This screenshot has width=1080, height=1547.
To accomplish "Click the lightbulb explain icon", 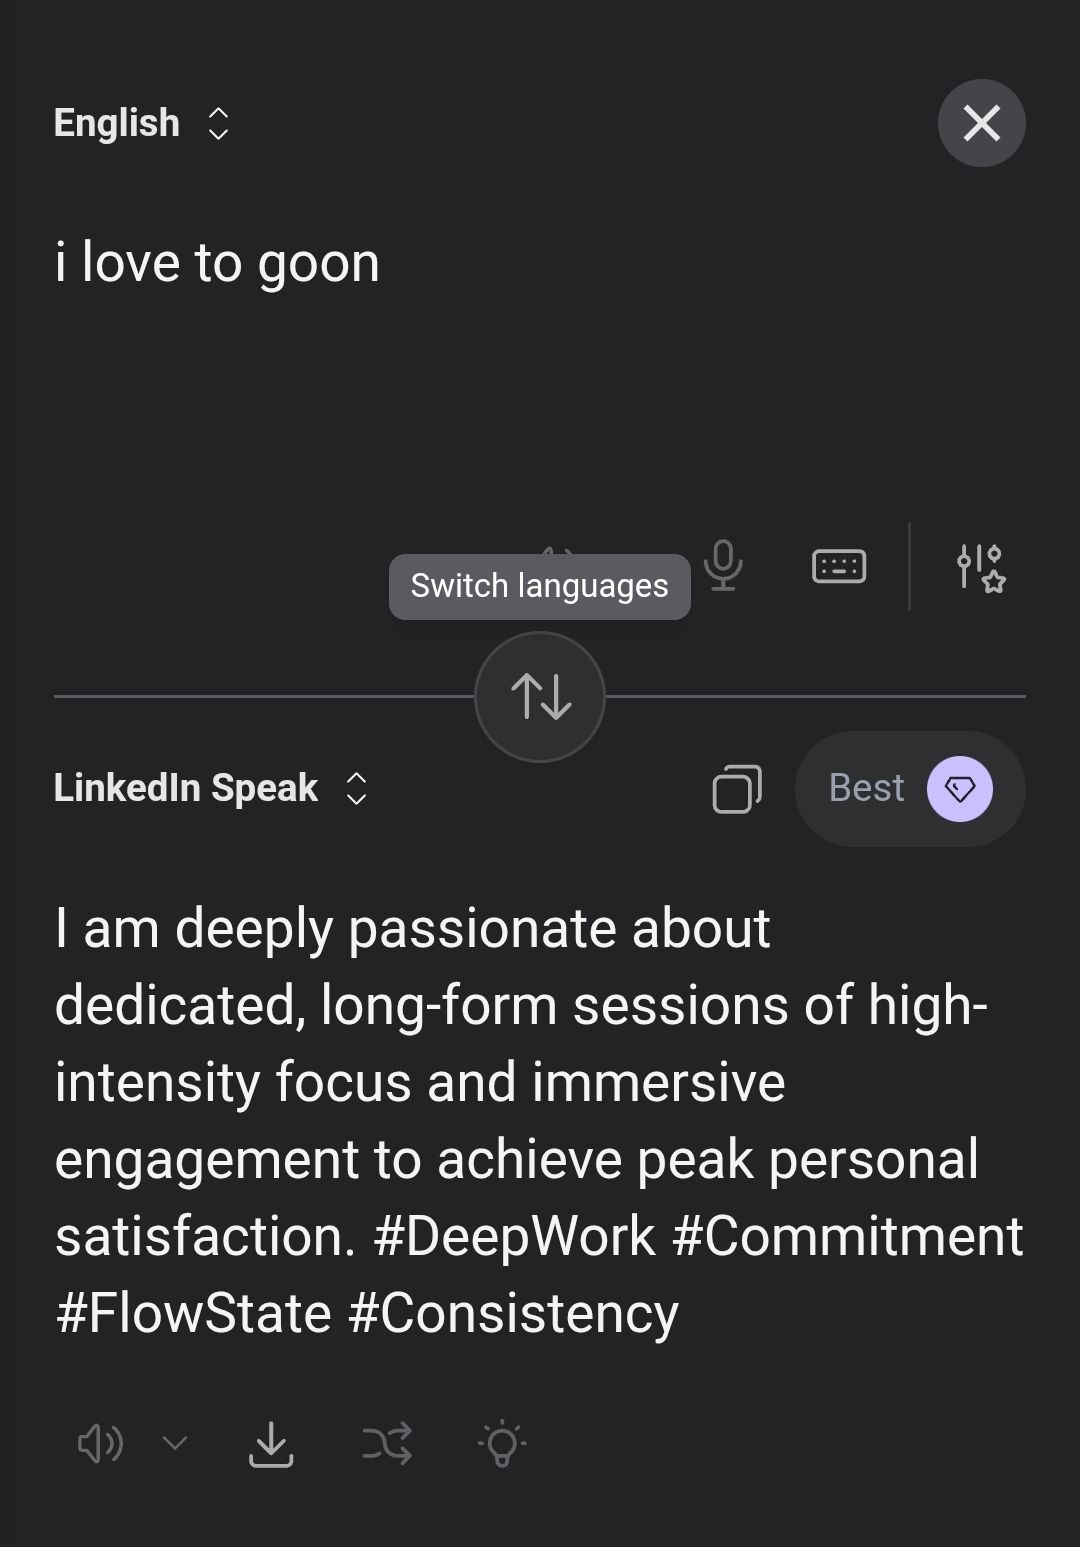I will coord(502,1444).
